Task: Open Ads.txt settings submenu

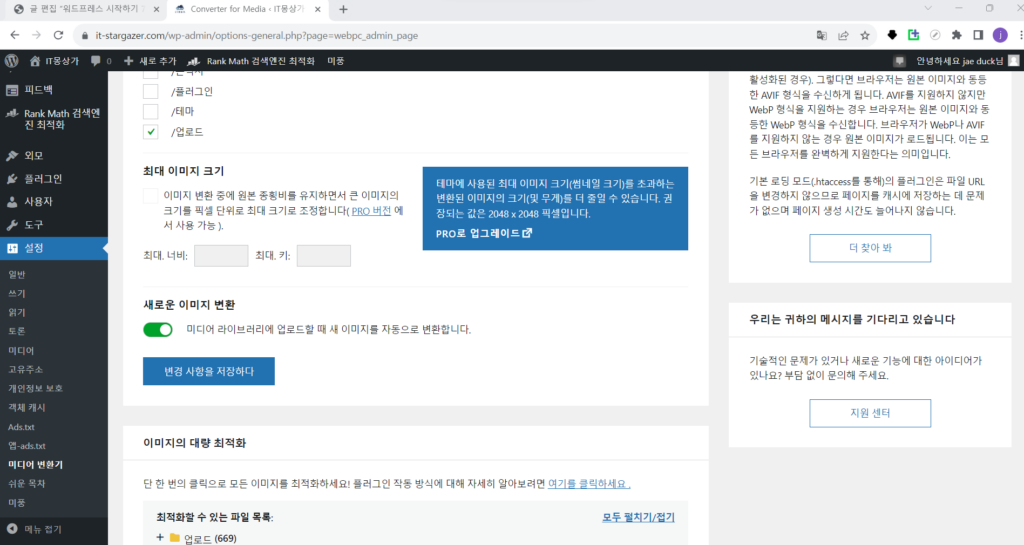Action: click(x=22, y=427)
